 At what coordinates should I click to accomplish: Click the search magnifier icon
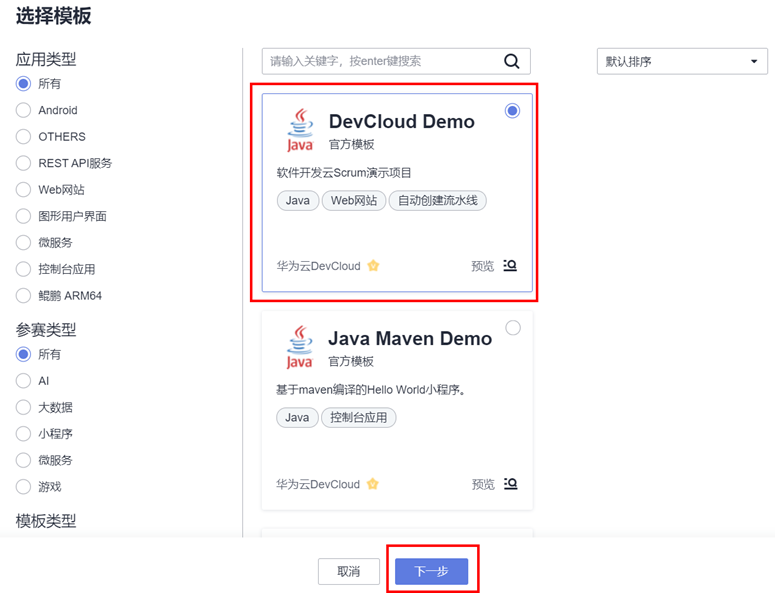click(512, 61)
